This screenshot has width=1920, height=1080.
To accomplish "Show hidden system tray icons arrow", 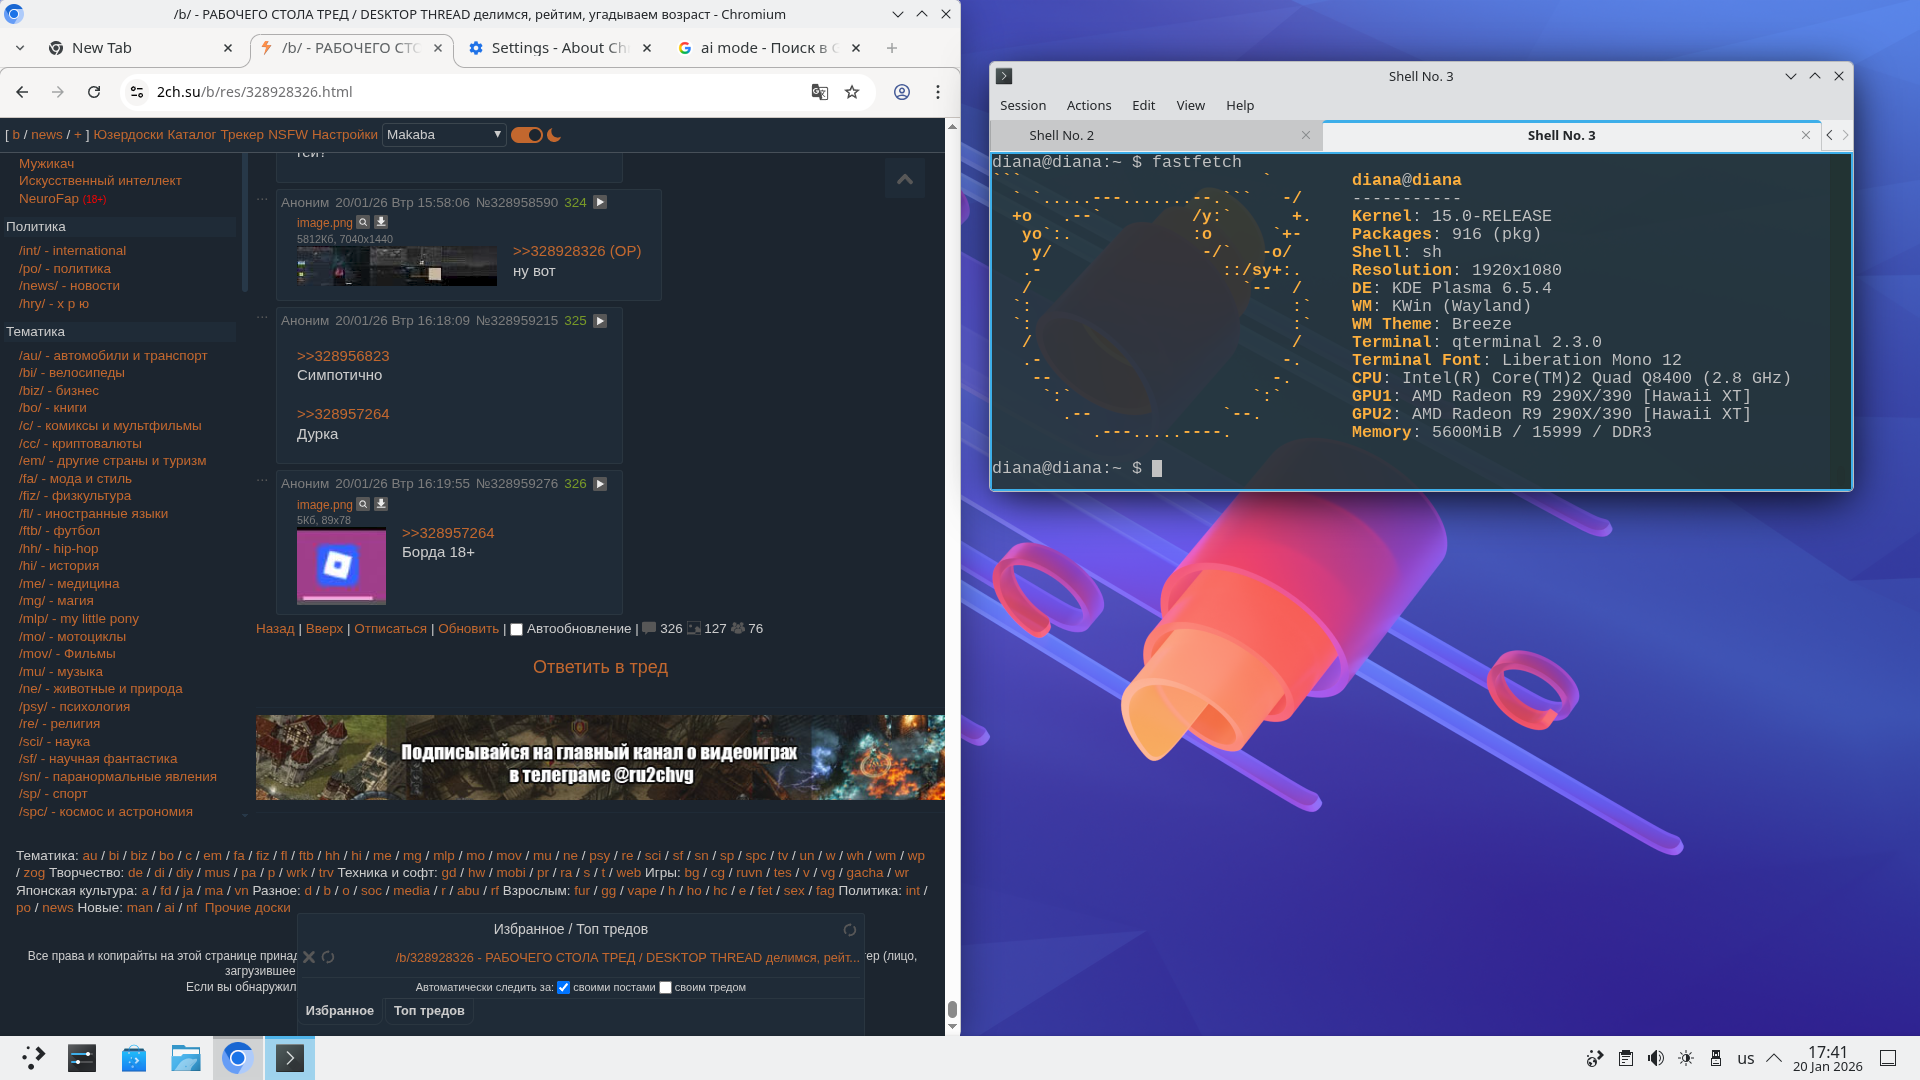I will tap(1774, 1058).
